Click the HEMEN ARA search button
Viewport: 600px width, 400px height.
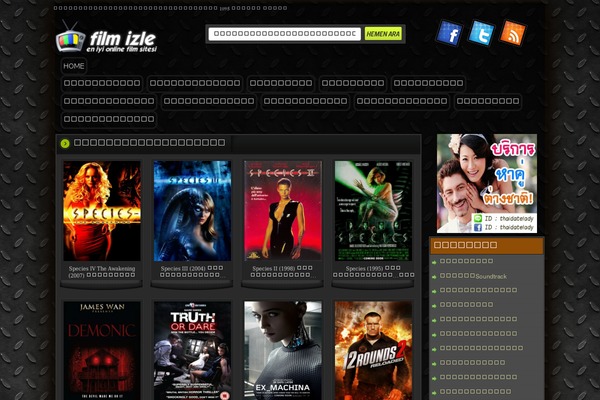pos(383,34)
